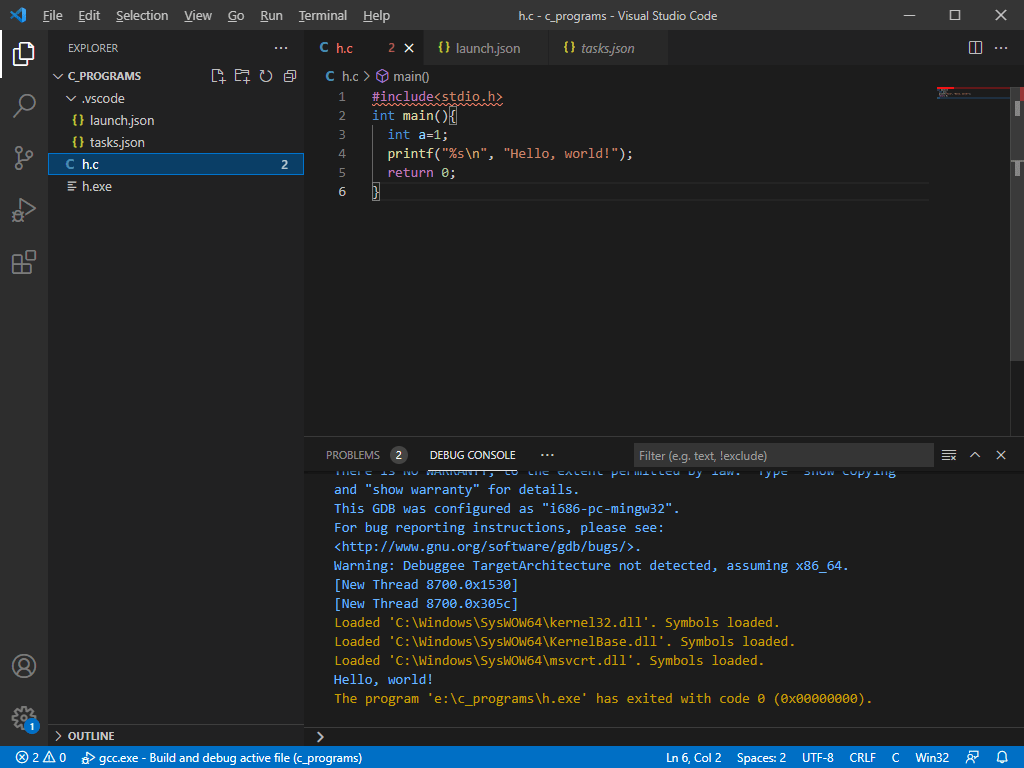Viewport: 1024px width, 768px height.
Task: Refresh the Explorer file tree
Action: (x=266, y=76)
